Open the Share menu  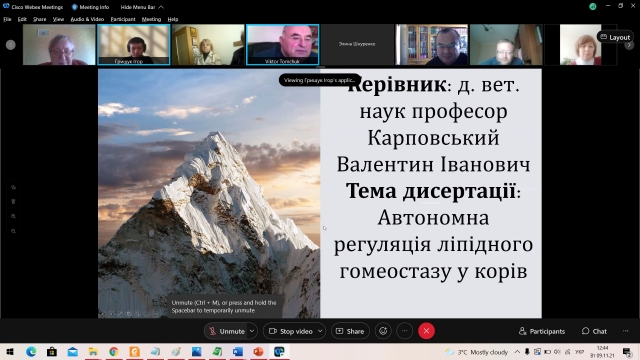click(x=40, y=19)
